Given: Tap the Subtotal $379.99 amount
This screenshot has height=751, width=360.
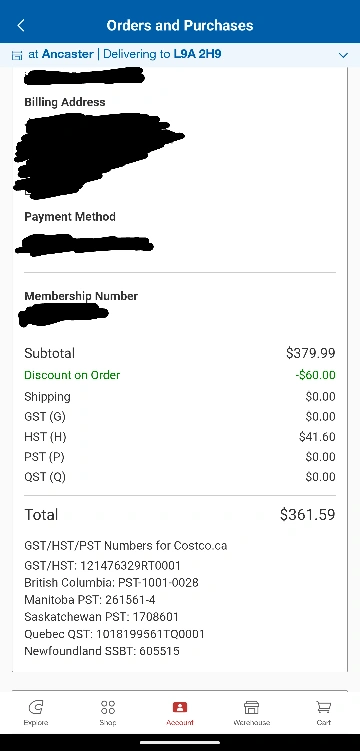Looking at the screenshot, I should (311, 353).
